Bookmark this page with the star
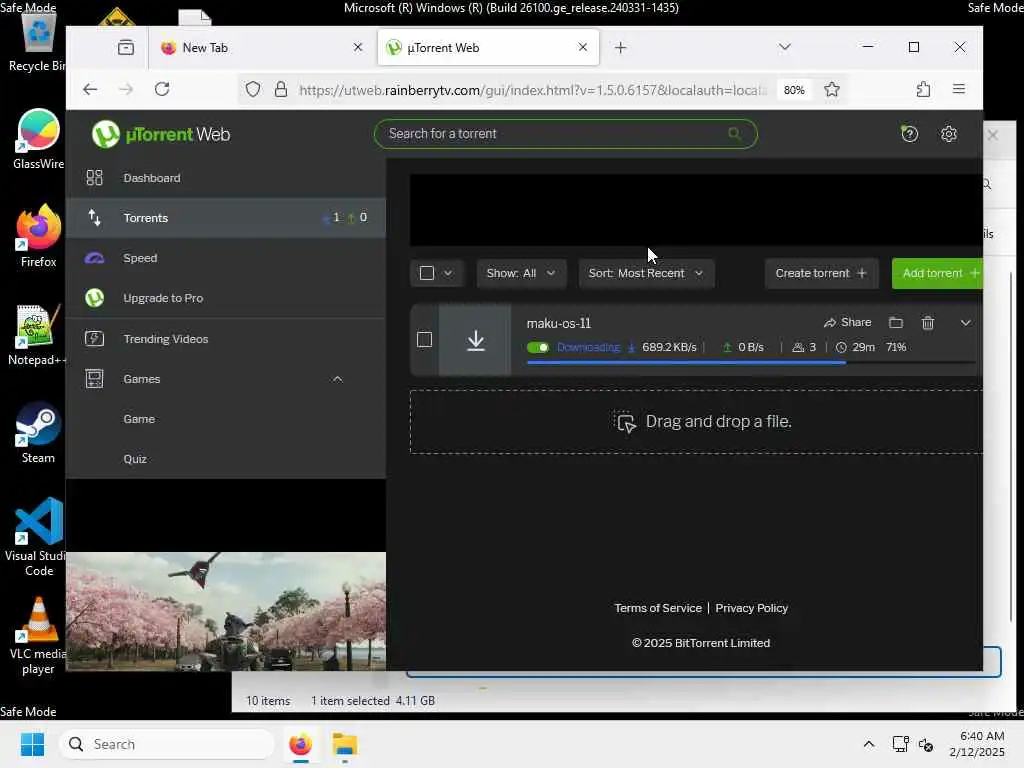This screenshot has width=1024, height=768. click(x=831, y=89)
